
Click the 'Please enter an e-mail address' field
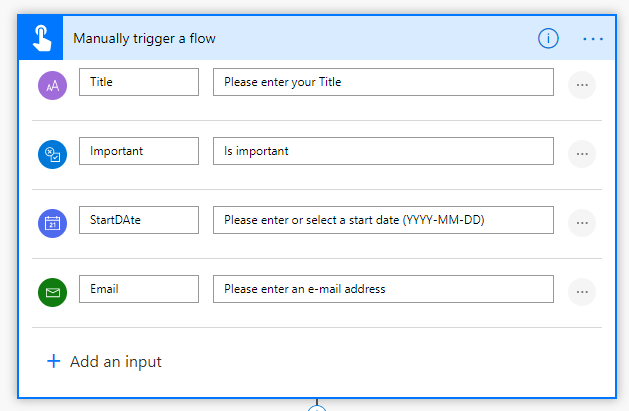coord(383,289)
